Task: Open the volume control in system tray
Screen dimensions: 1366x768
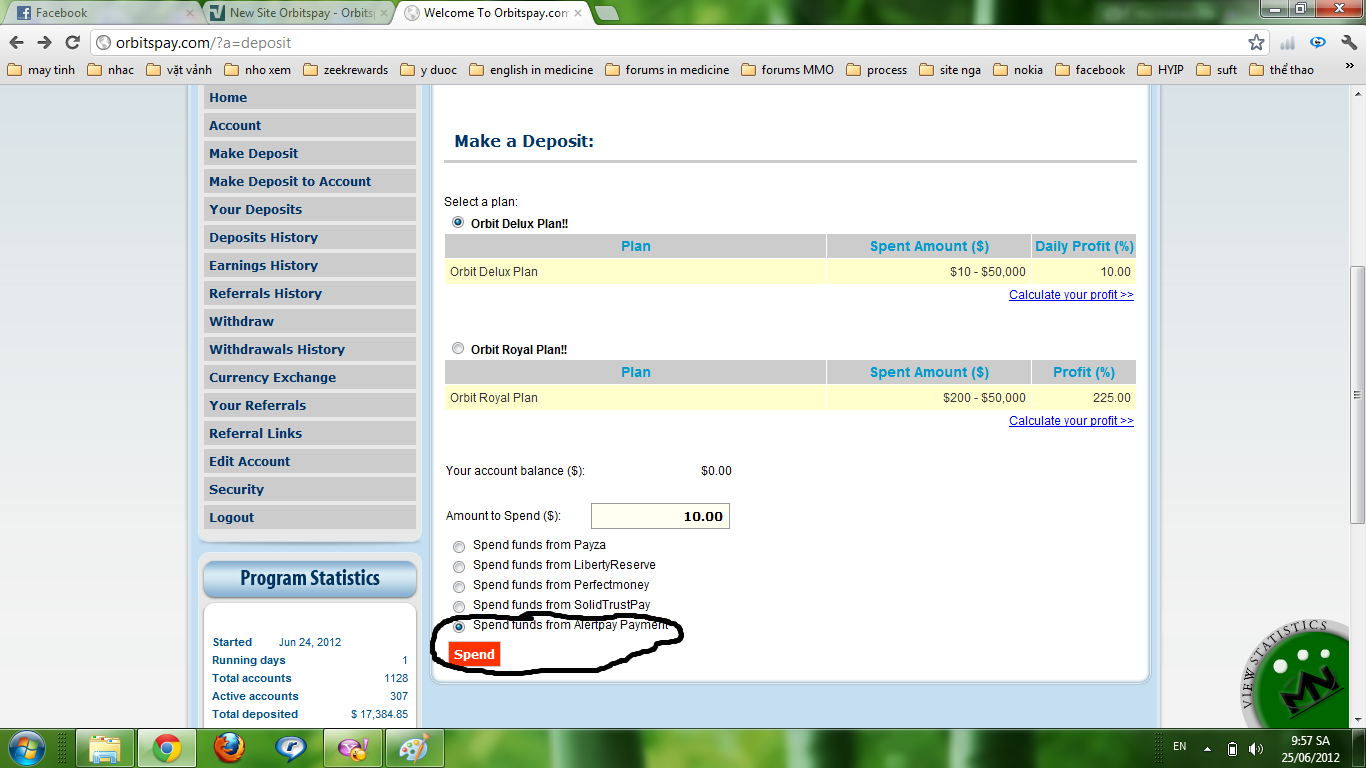Action: [1256, 748]
